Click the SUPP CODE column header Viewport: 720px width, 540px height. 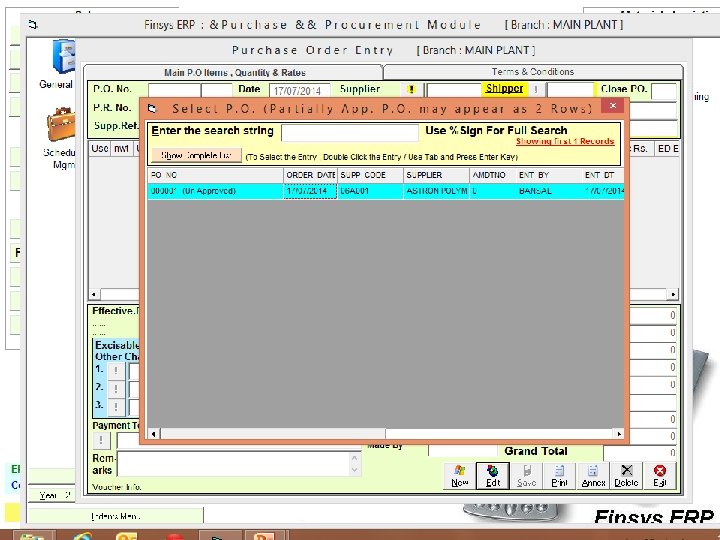pos(370,175)
